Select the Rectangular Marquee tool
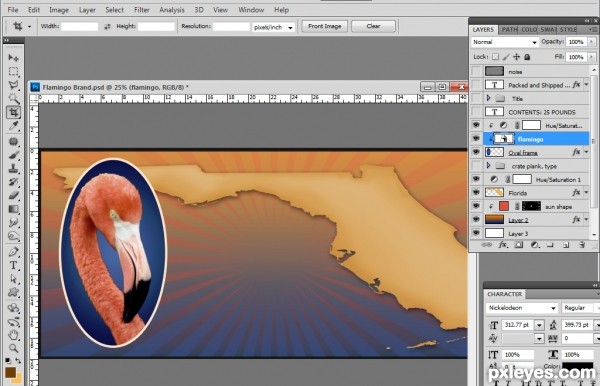The width and height of the screenshot is (600, 386). (x=13, y=72)
